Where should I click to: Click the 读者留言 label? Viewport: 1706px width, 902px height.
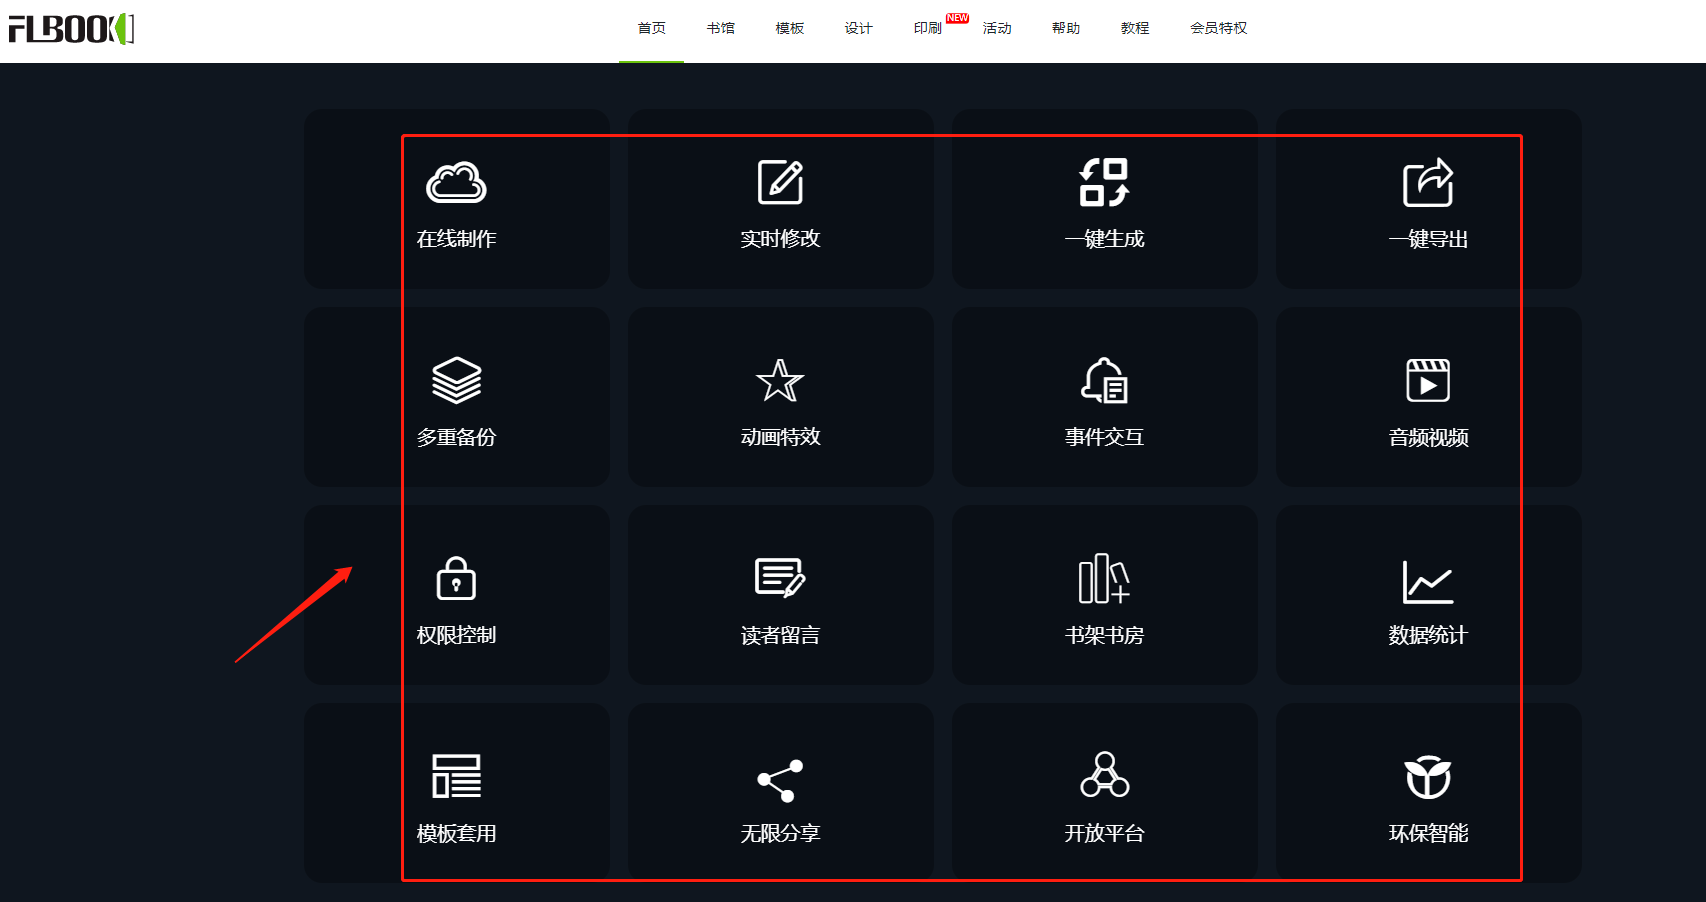[780, 635]
